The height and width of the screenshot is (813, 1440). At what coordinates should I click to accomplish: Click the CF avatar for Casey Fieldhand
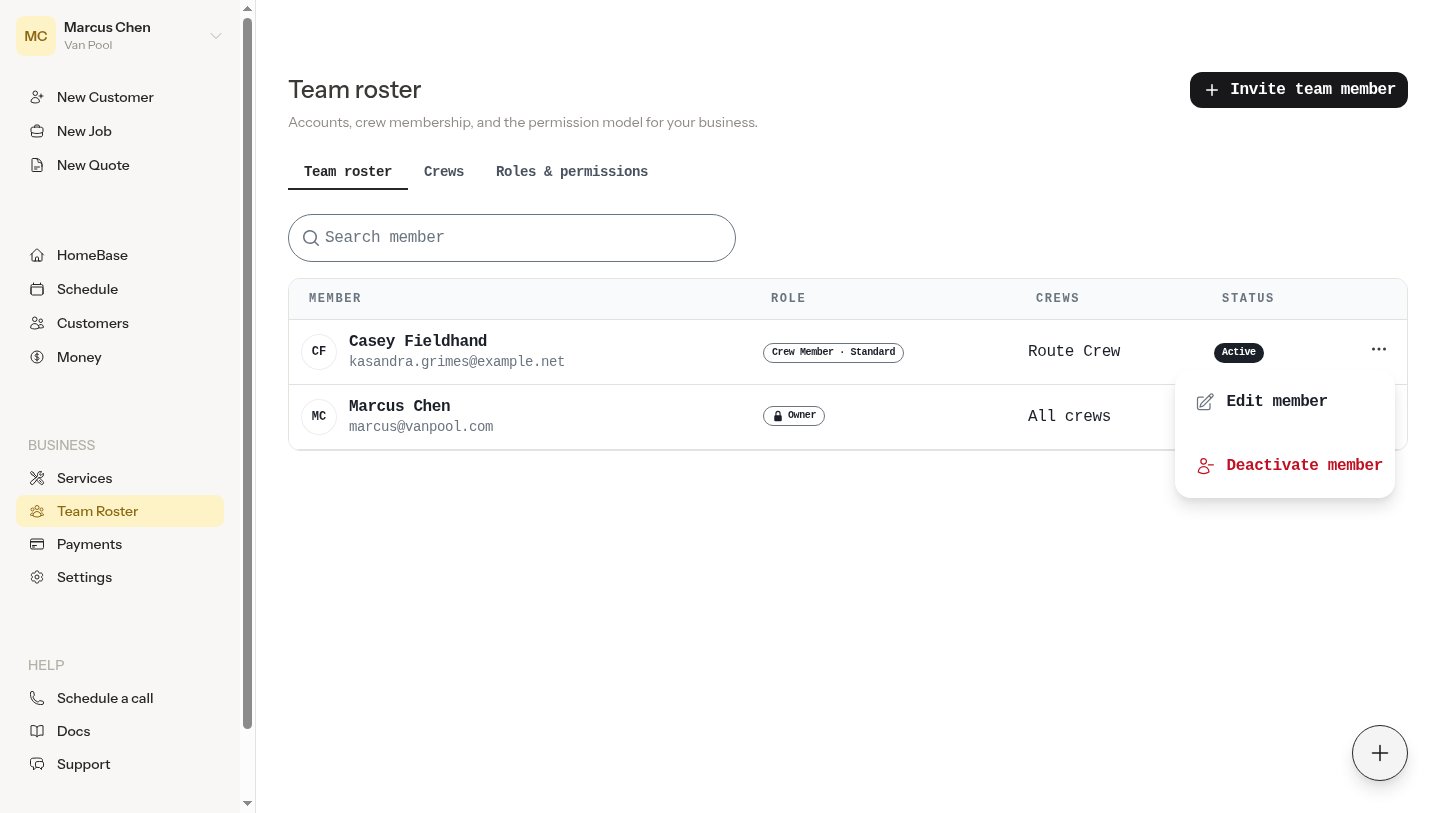click(x=319, y=351)
